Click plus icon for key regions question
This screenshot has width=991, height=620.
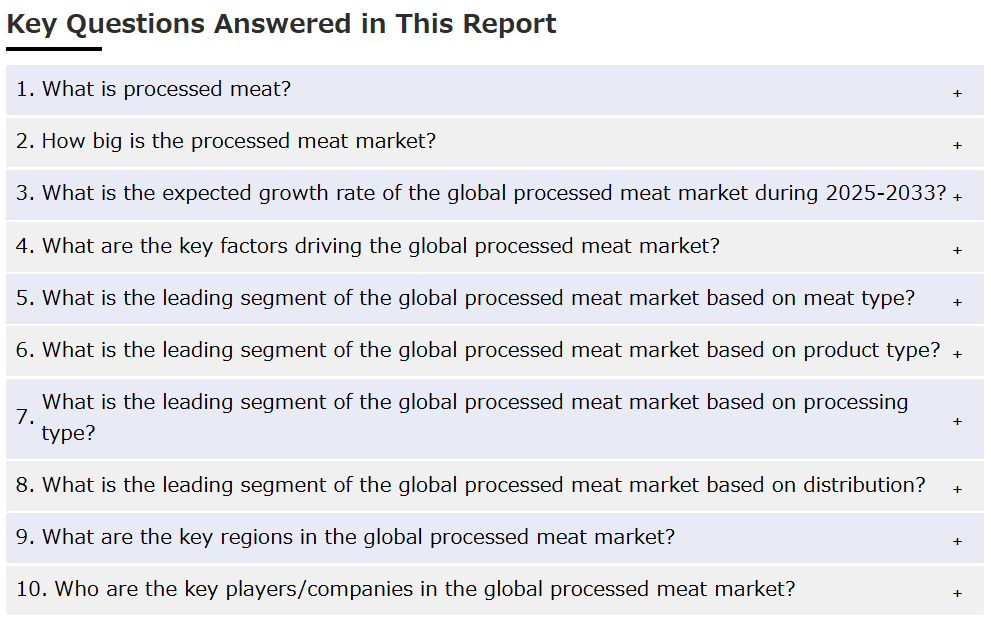coord(957,542)
